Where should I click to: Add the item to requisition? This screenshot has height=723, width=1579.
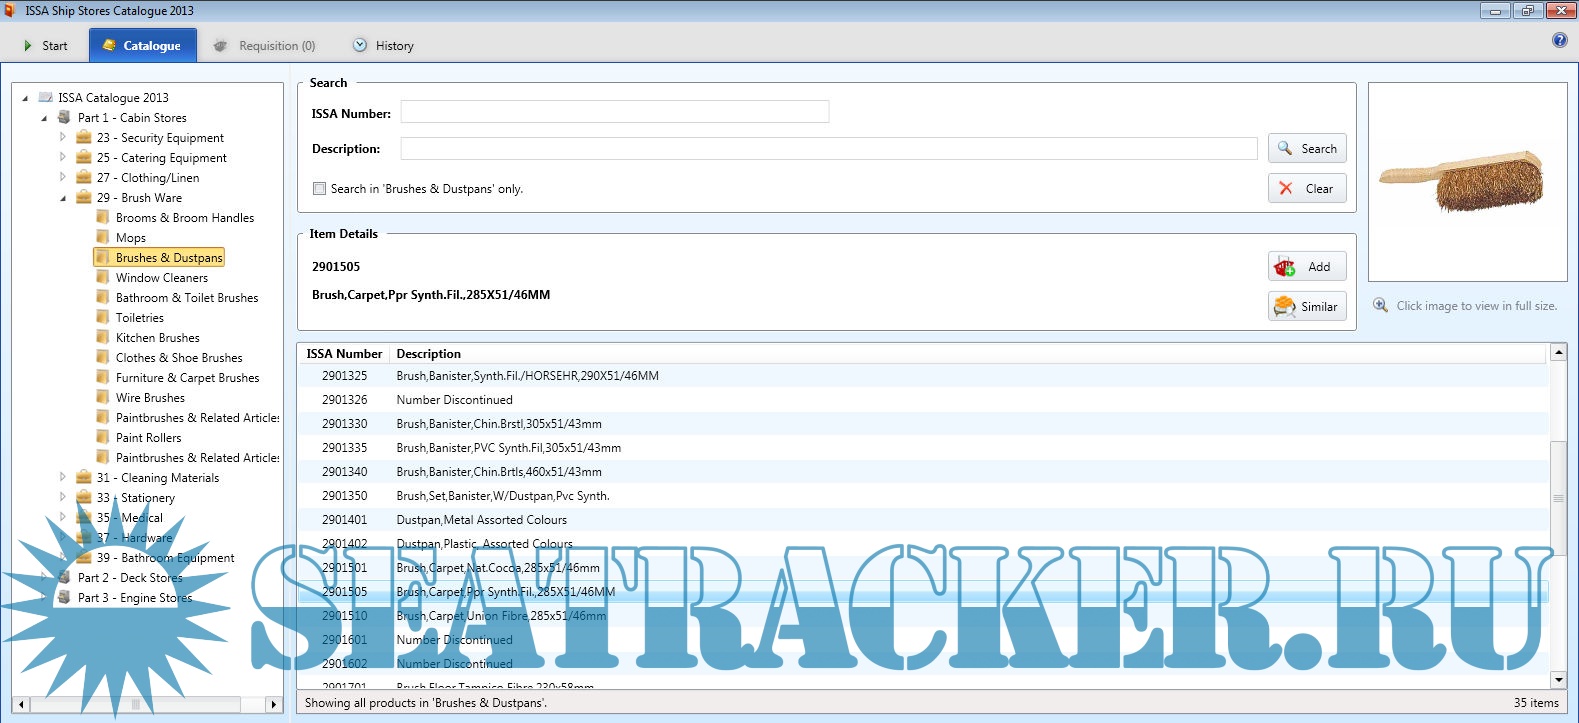[1307, 267]
